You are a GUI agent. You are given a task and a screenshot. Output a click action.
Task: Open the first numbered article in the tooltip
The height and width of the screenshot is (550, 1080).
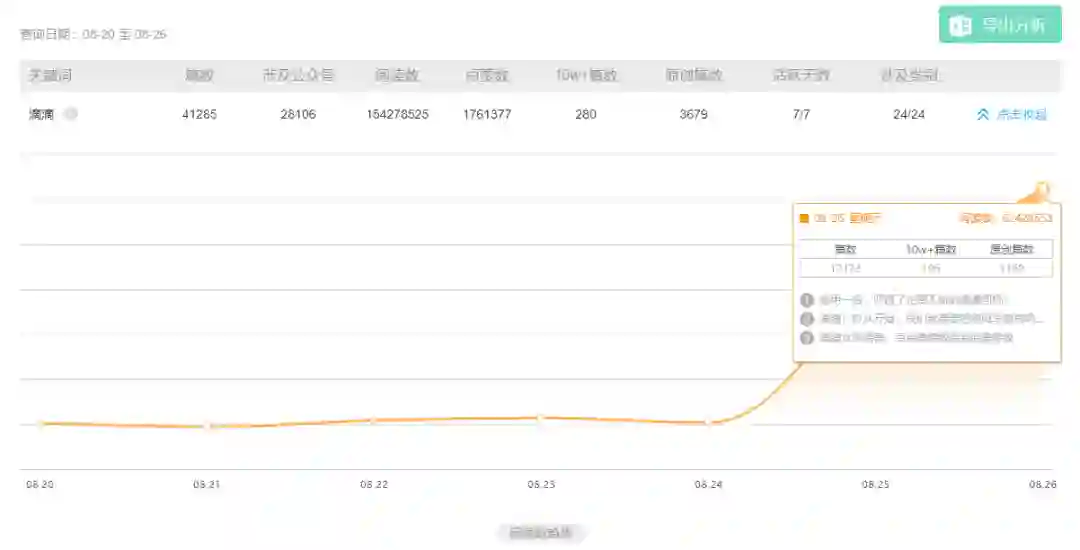pos(912,300)
